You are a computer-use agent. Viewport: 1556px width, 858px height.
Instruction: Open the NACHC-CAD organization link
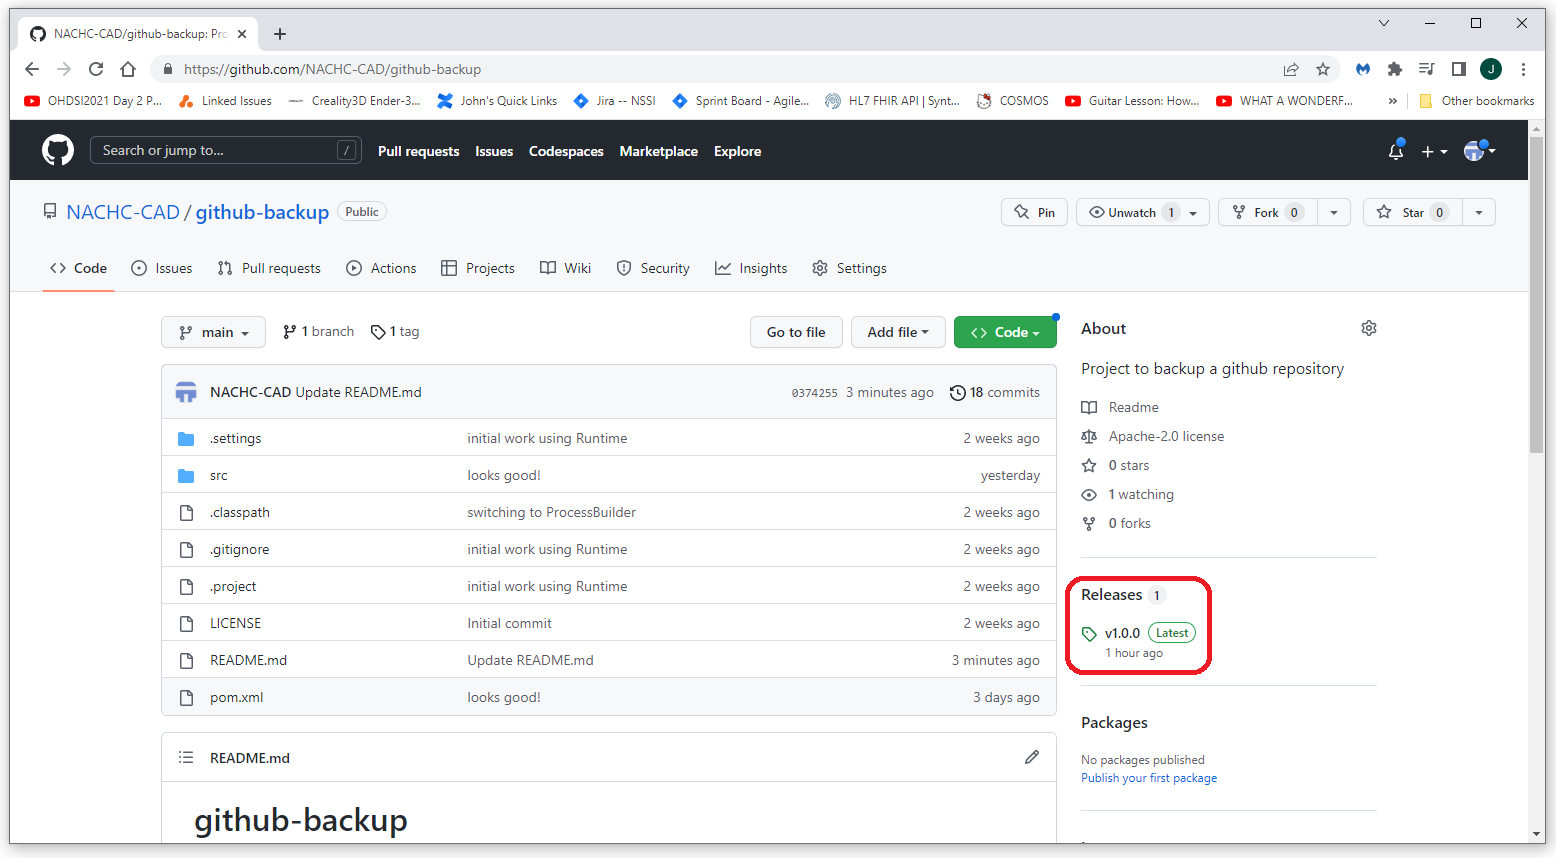123,212
